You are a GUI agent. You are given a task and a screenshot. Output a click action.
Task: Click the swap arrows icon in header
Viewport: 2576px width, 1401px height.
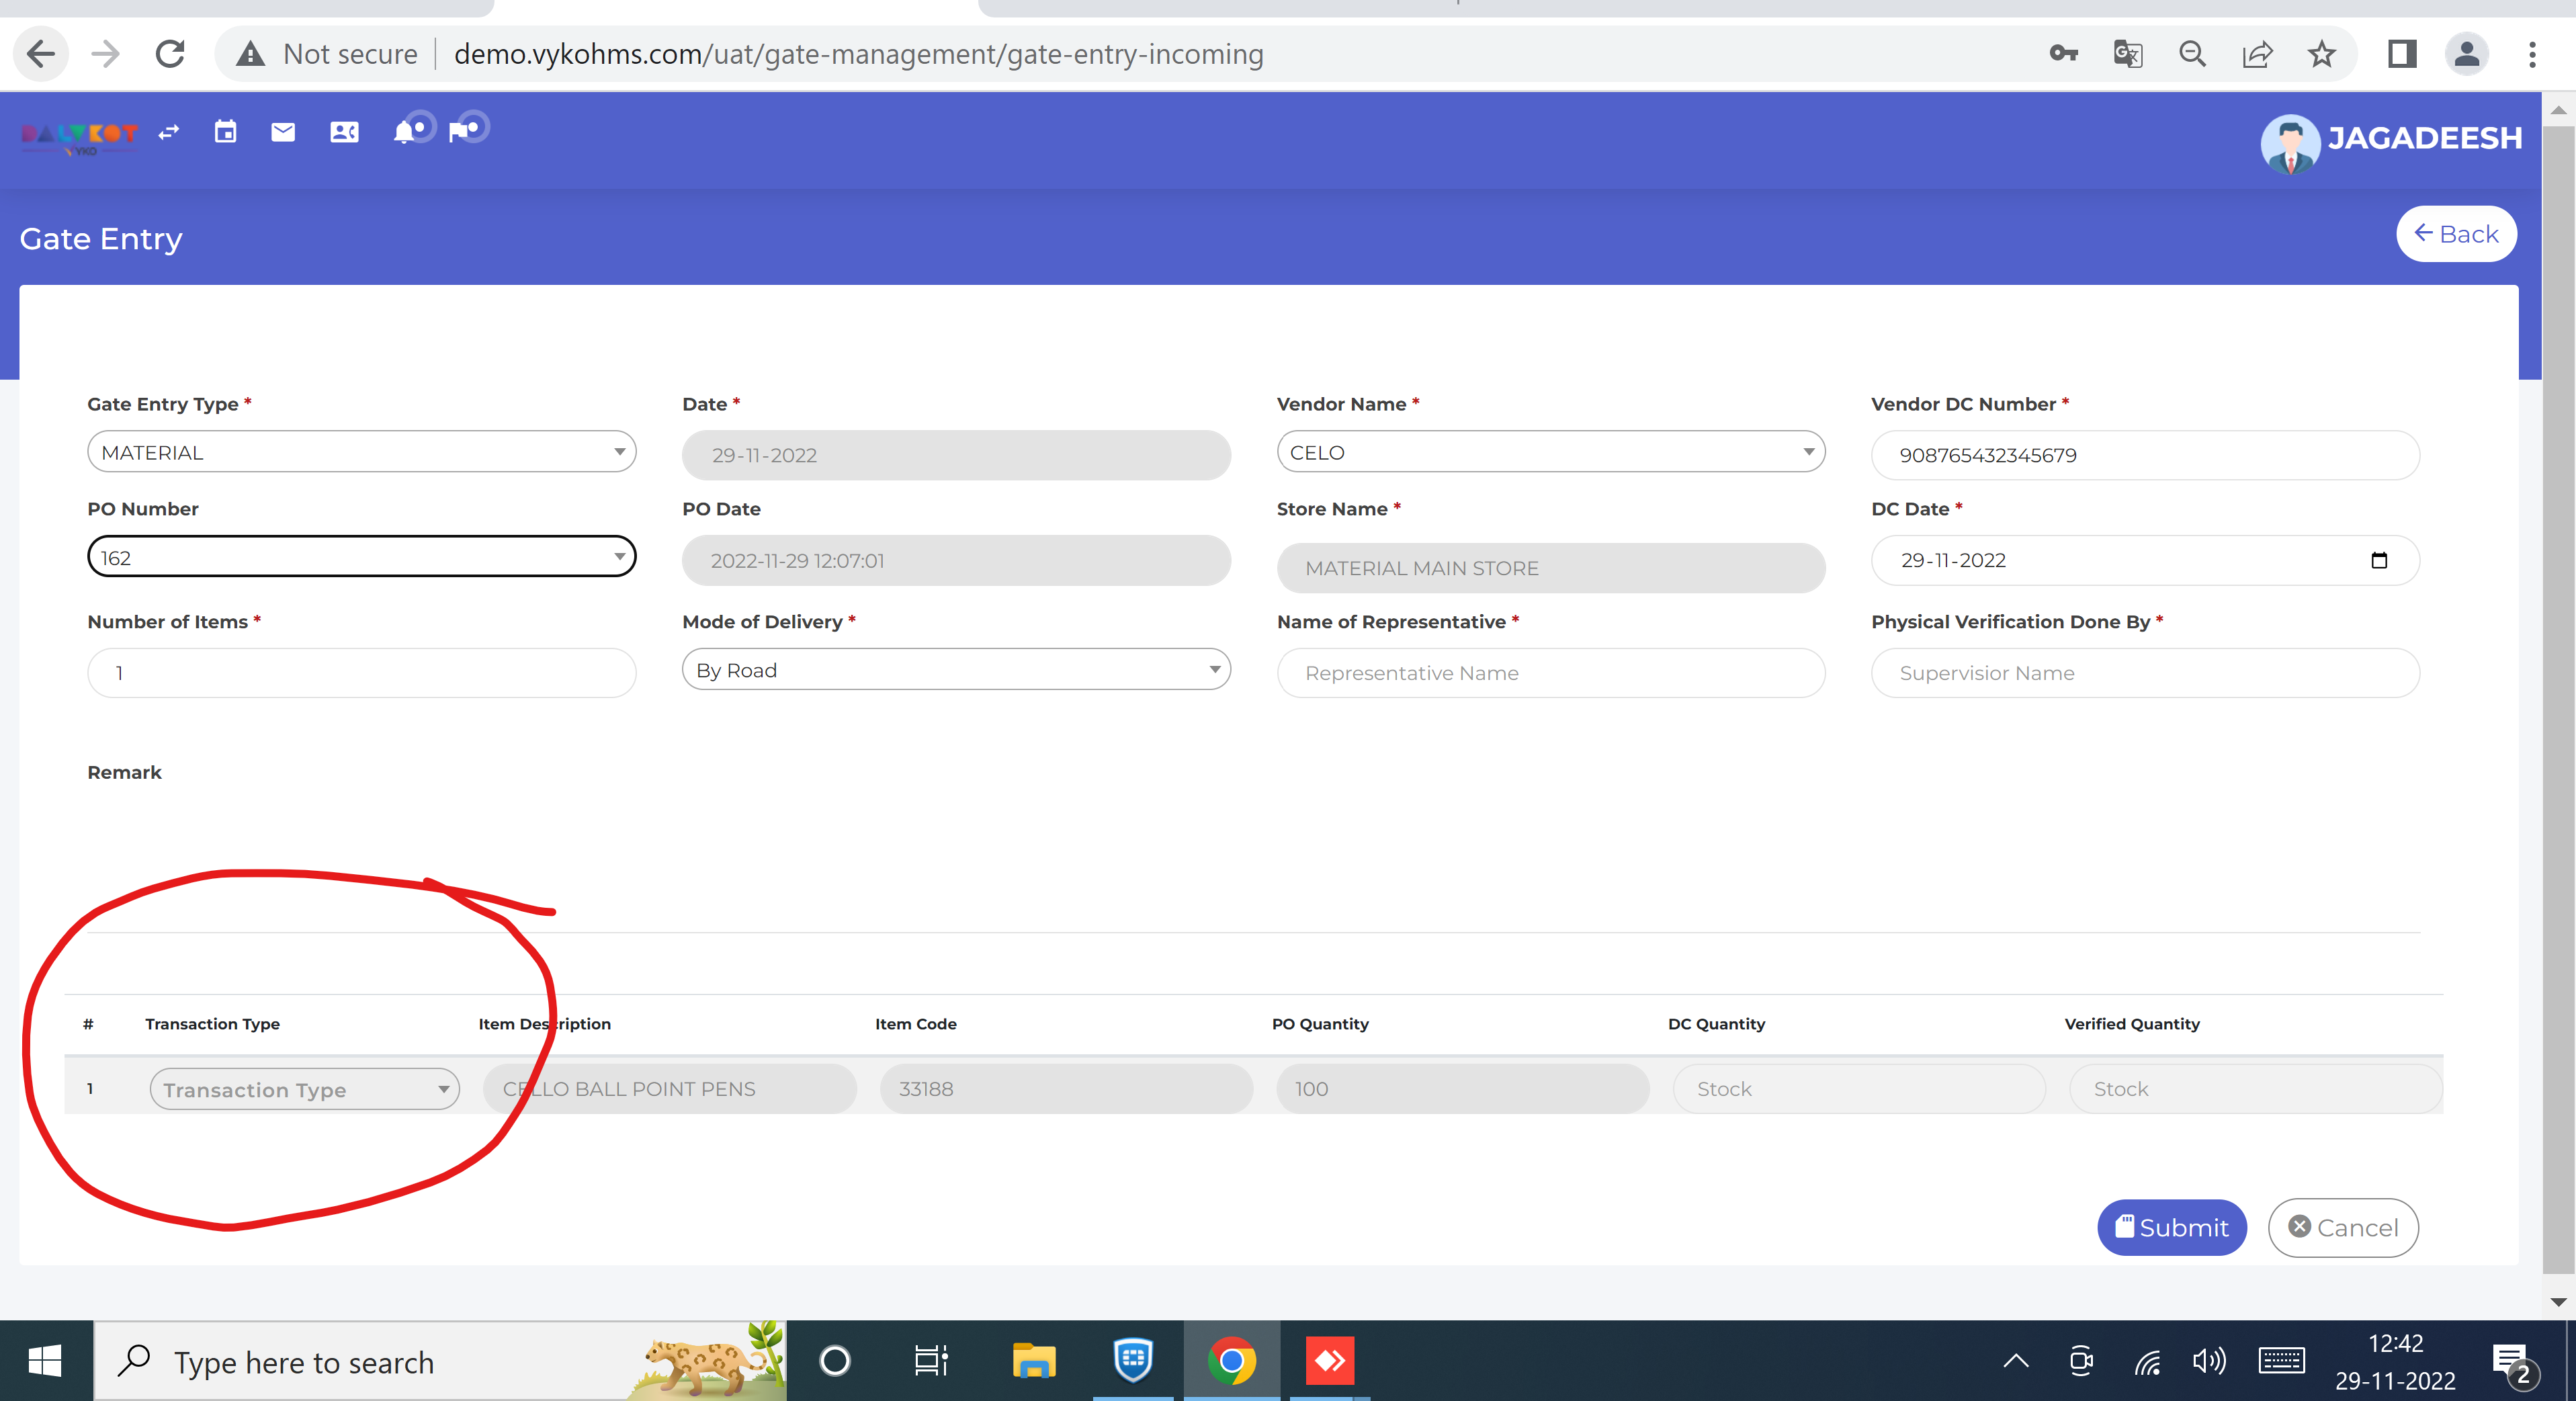pyautogui.click(x=169, y=132)
